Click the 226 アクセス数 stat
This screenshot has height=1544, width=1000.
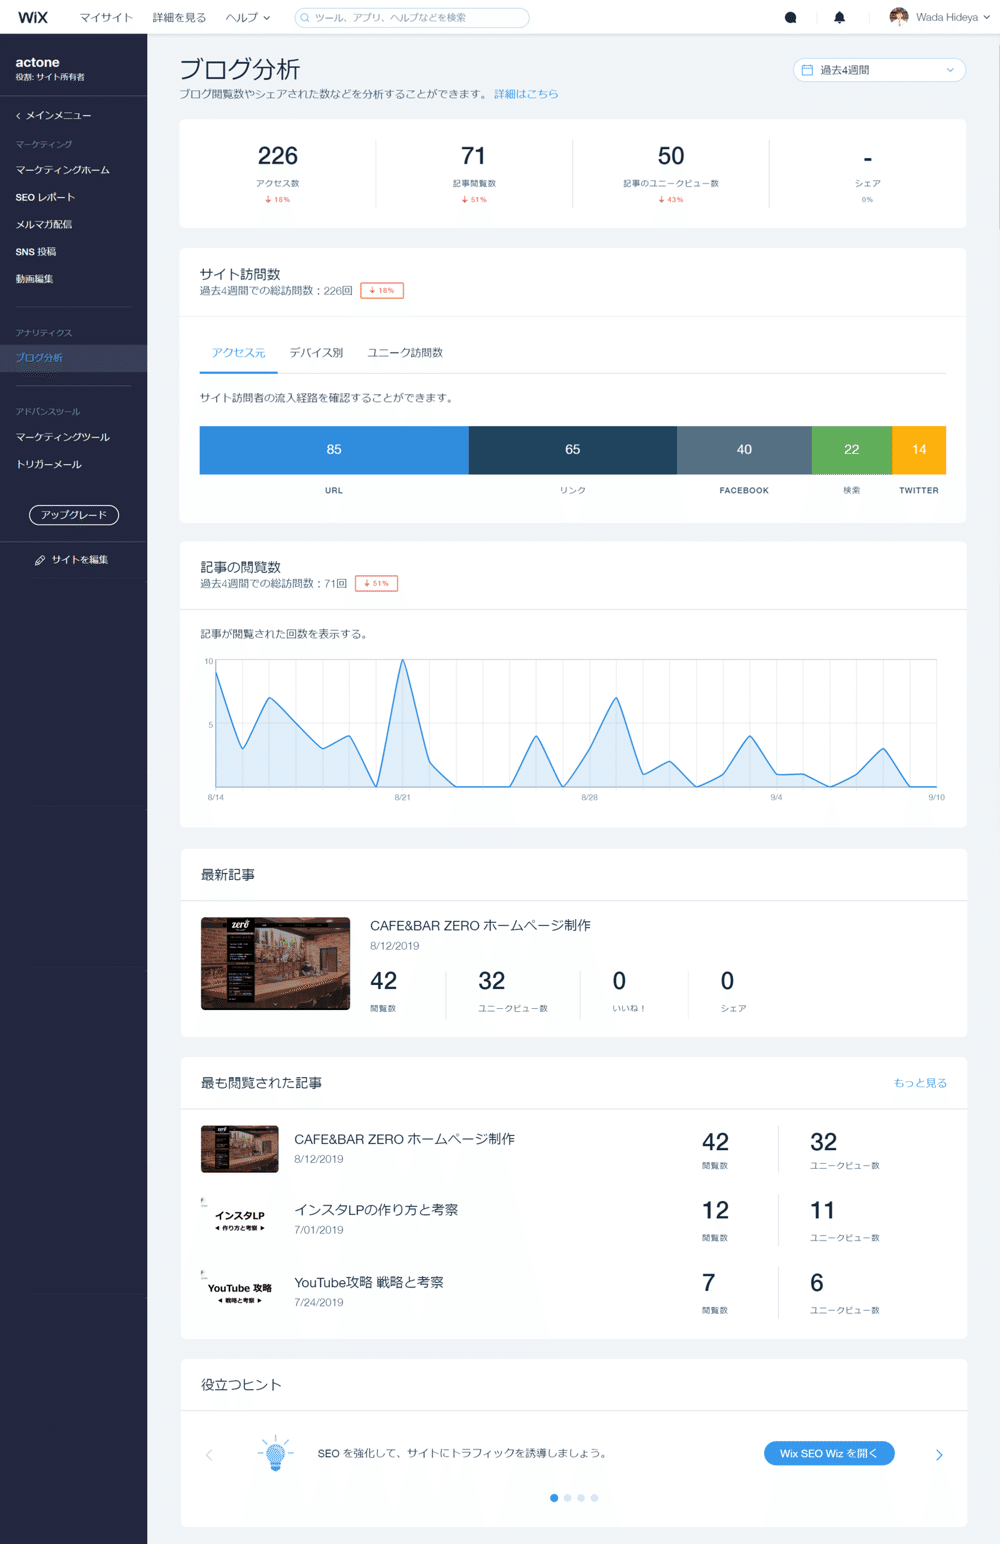click(278, 172)
